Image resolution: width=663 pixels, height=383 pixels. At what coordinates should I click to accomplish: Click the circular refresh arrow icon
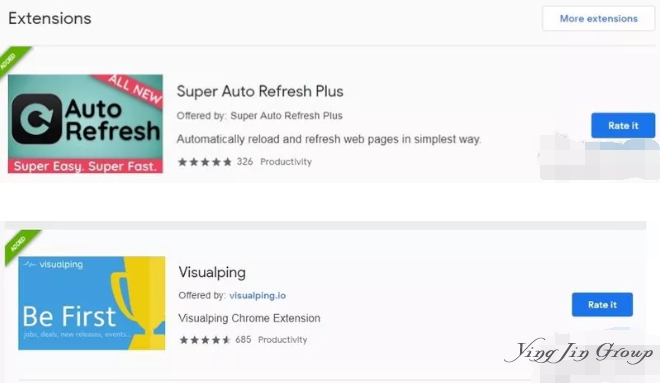pyautogui.click(x=37, y=119)
